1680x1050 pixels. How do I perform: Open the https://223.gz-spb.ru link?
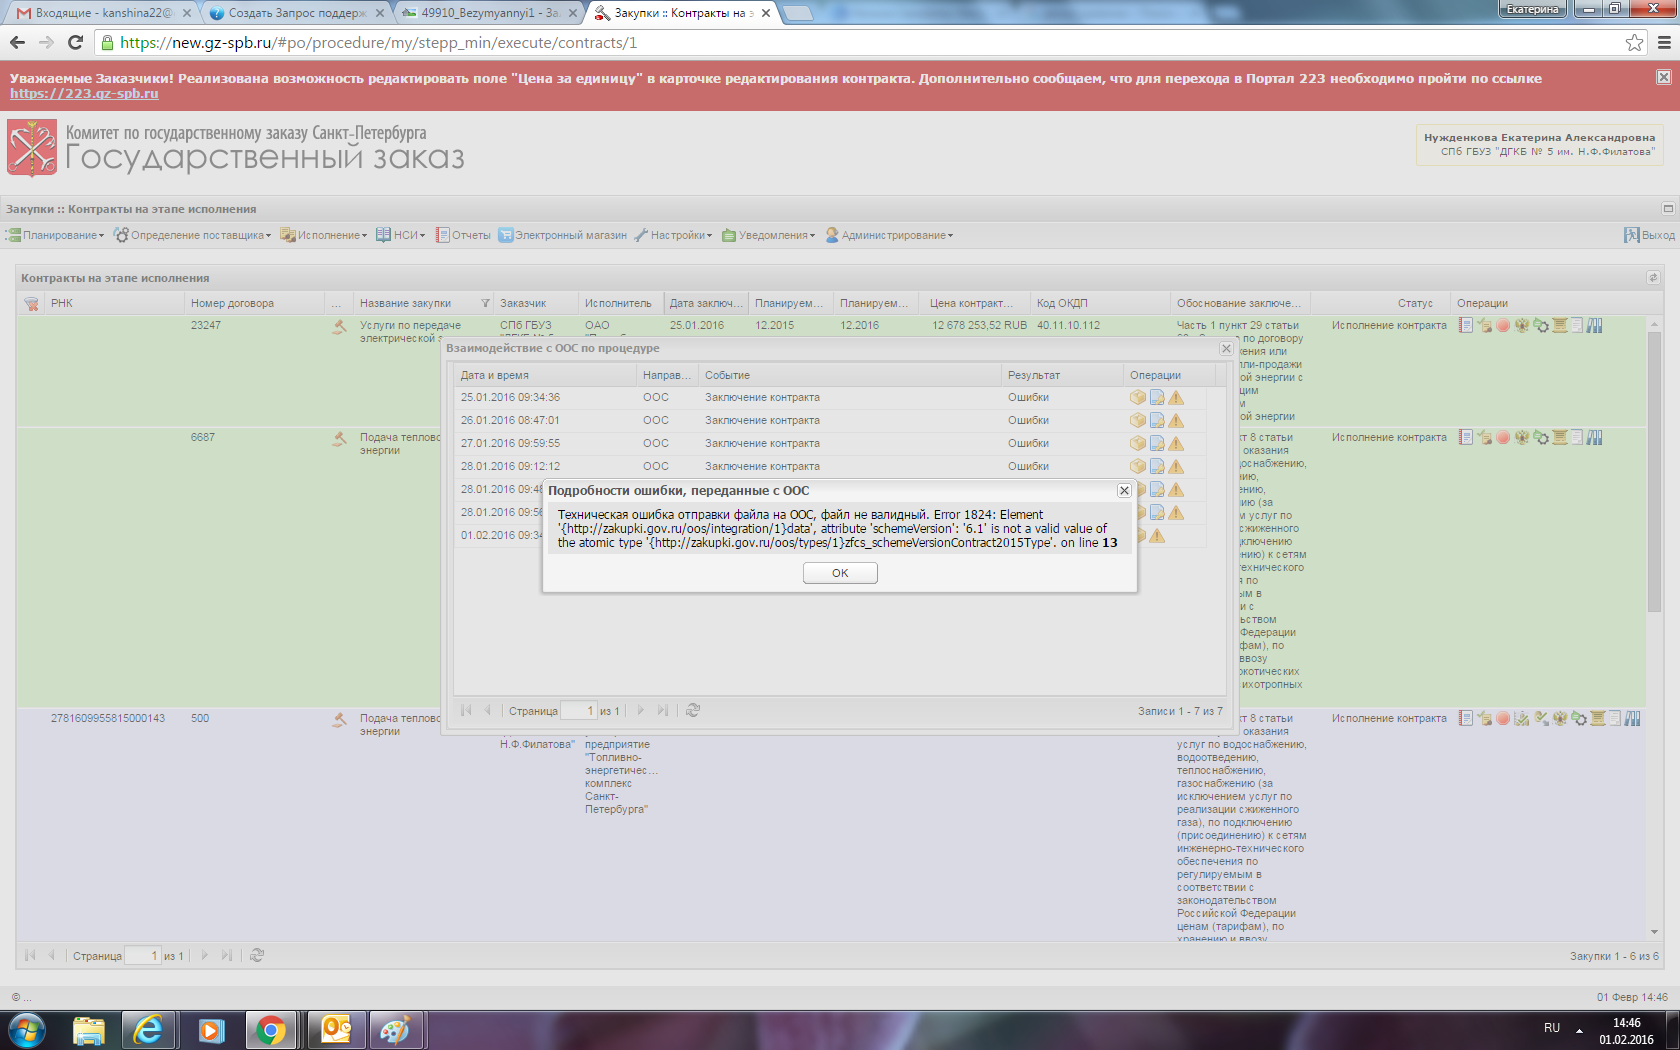(x=84, y=93)
